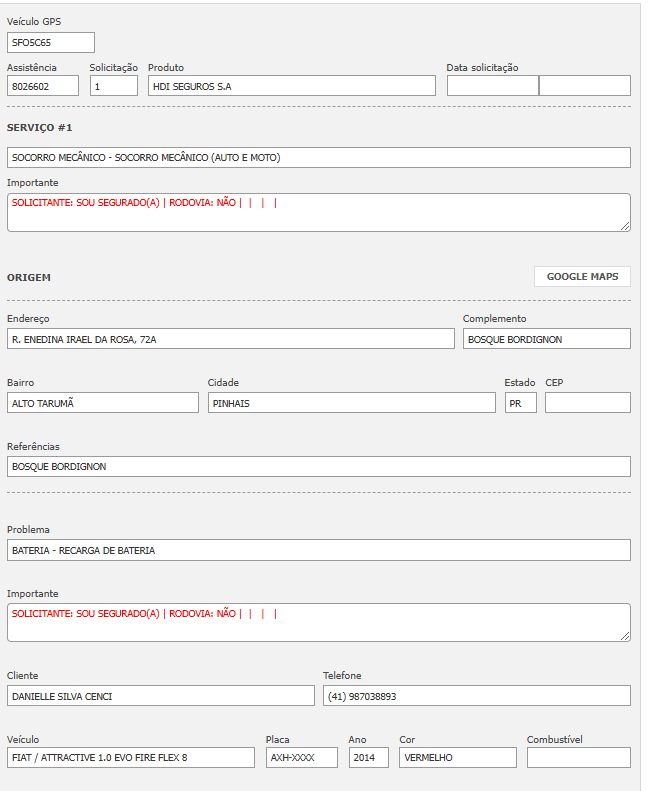
Task: Click the second Data solicitação box
Action: 584,86
